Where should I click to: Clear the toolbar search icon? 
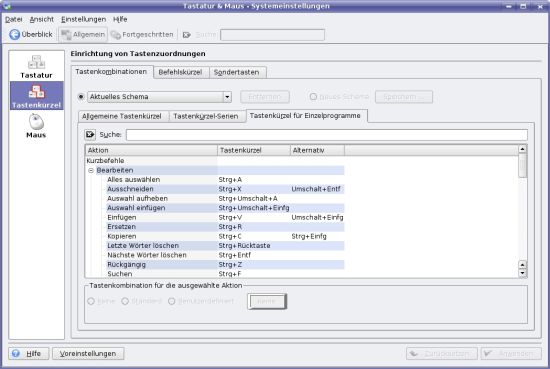(x=187, y=35)
